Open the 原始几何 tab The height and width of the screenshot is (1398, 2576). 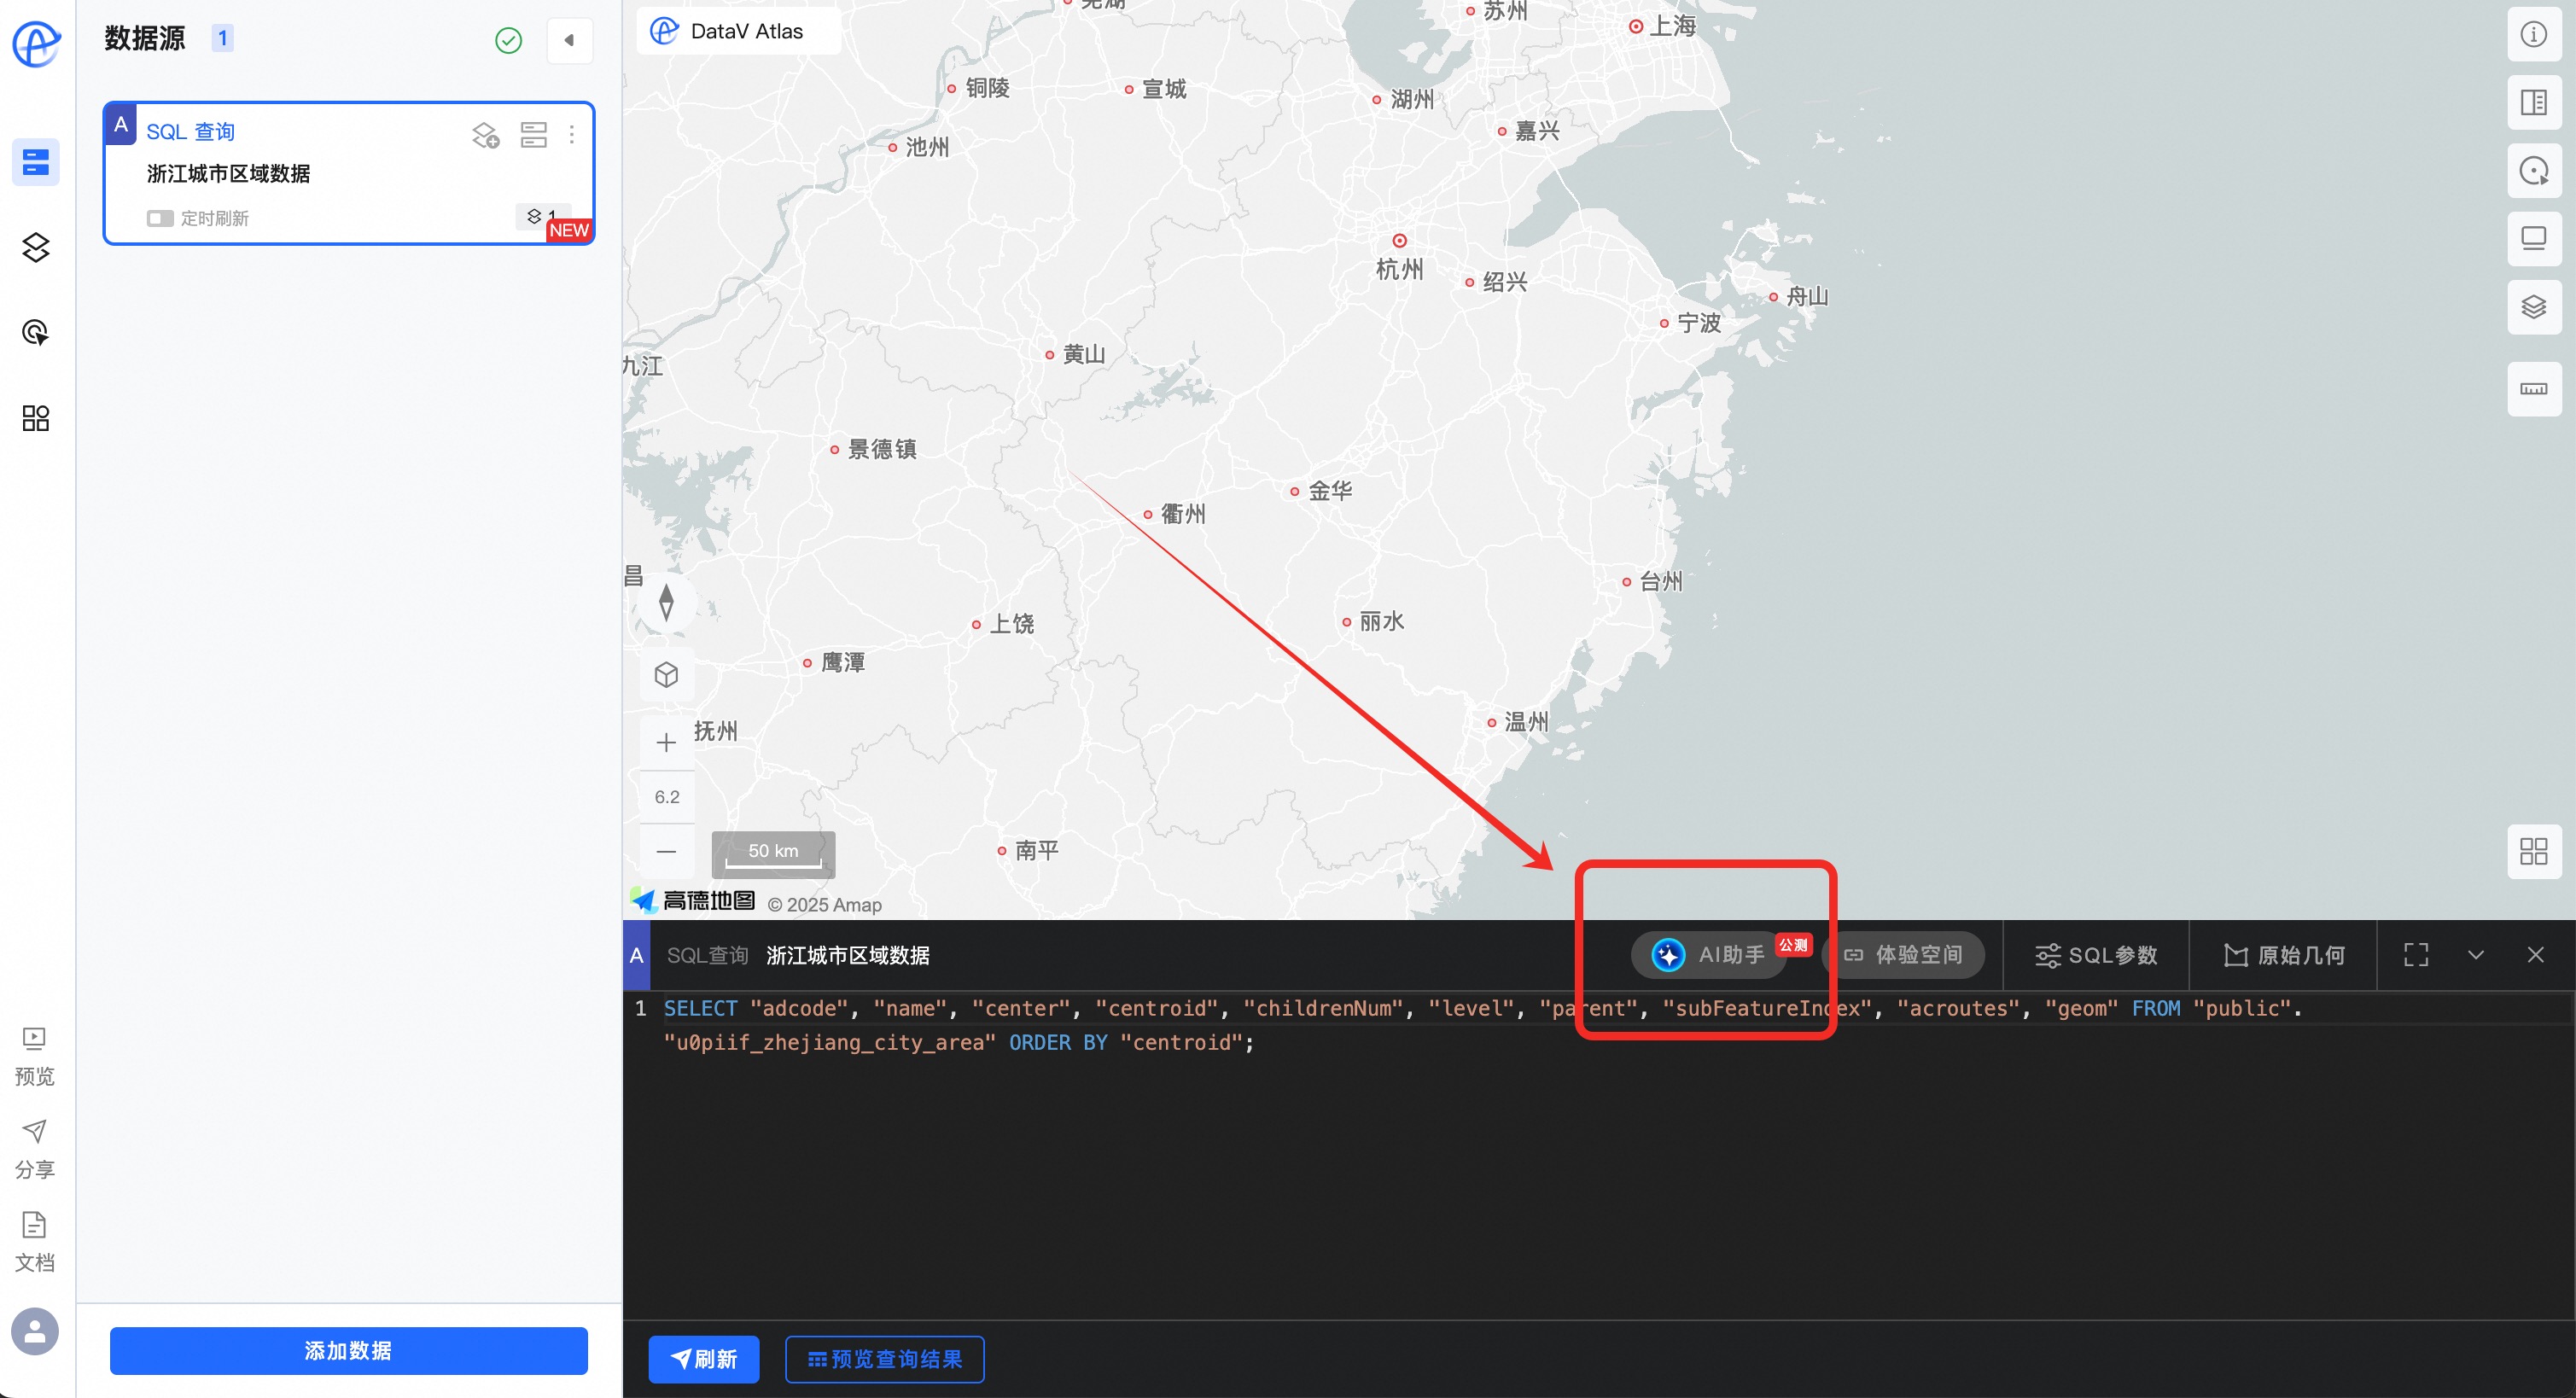tap(2284, 955)
